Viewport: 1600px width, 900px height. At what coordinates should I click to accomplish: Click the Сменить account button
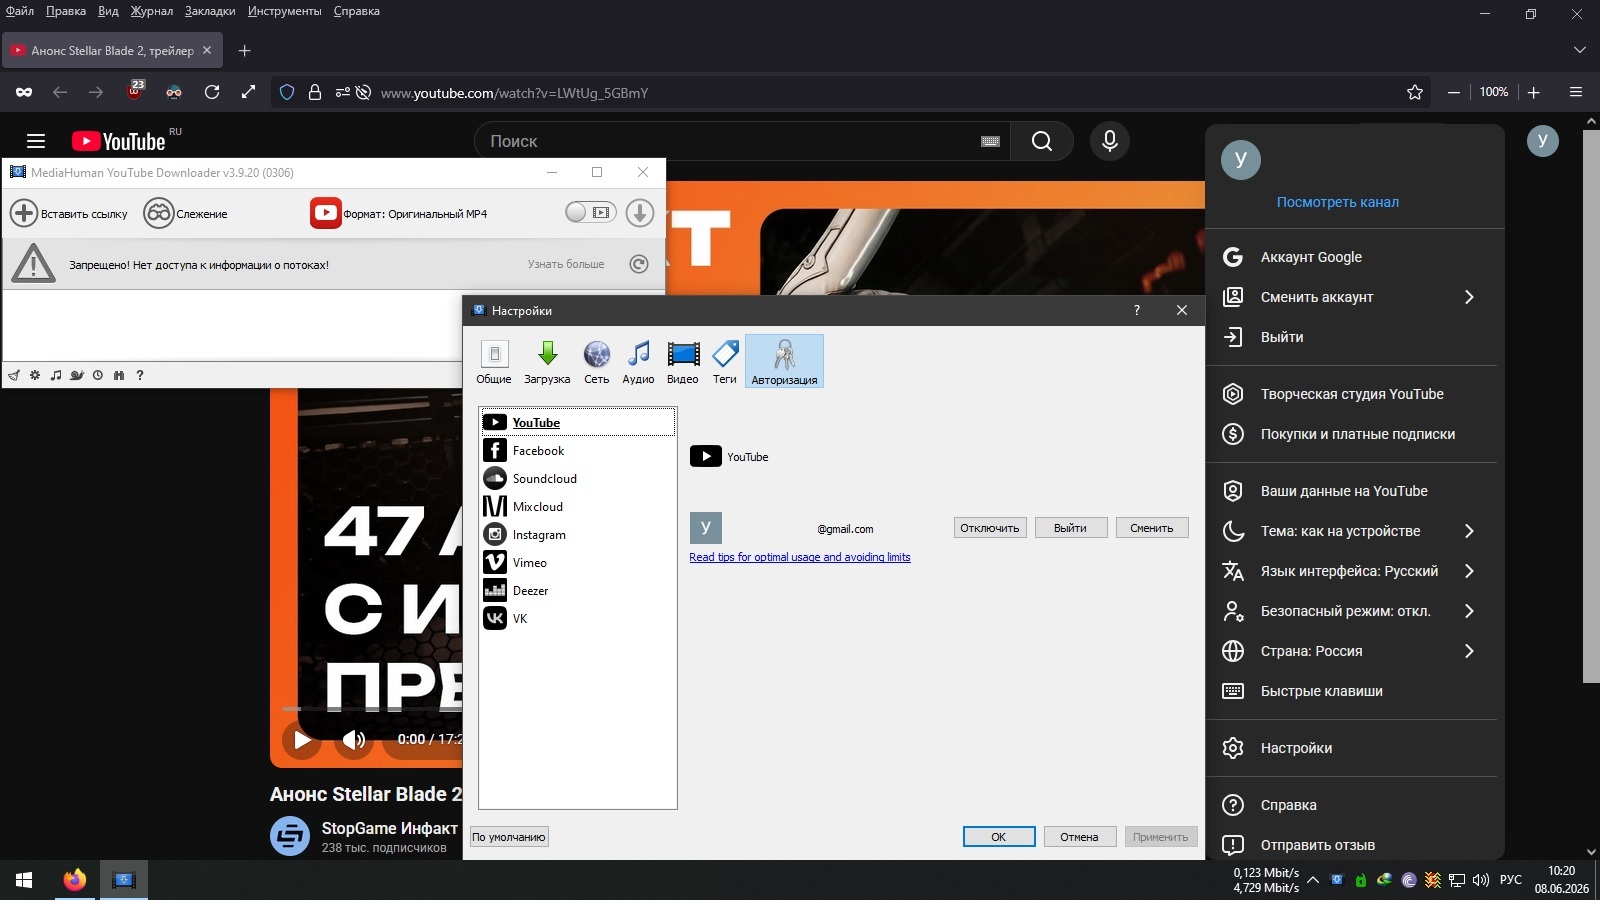point(1152,528)
